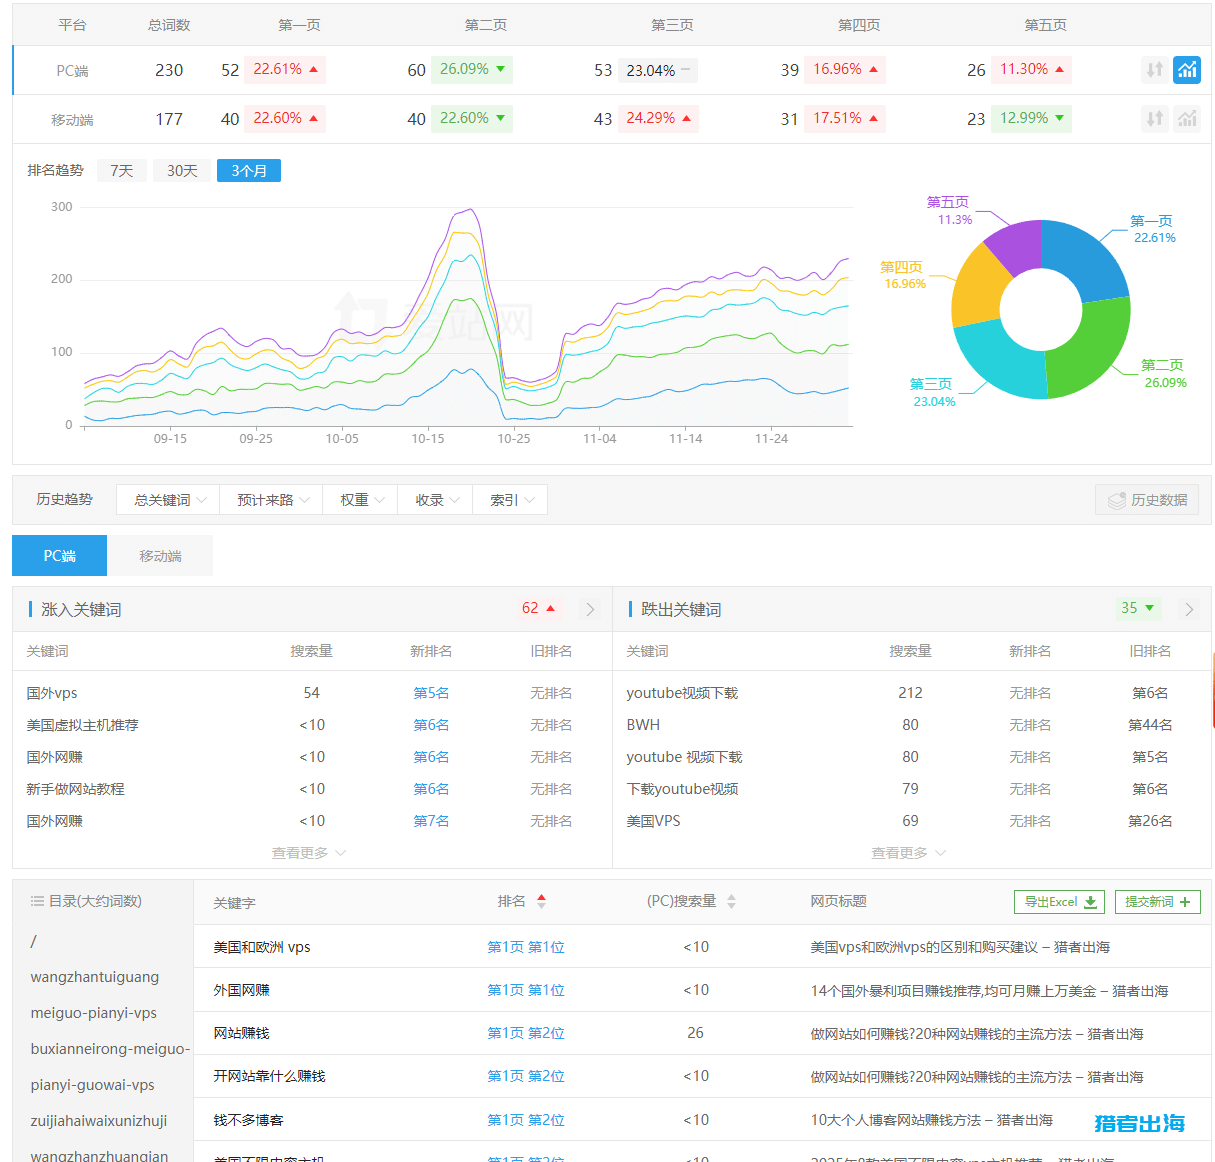Select the 3个月 trend range
The height and width of the screenshot is (1162, 1215).
coord(249,171)
